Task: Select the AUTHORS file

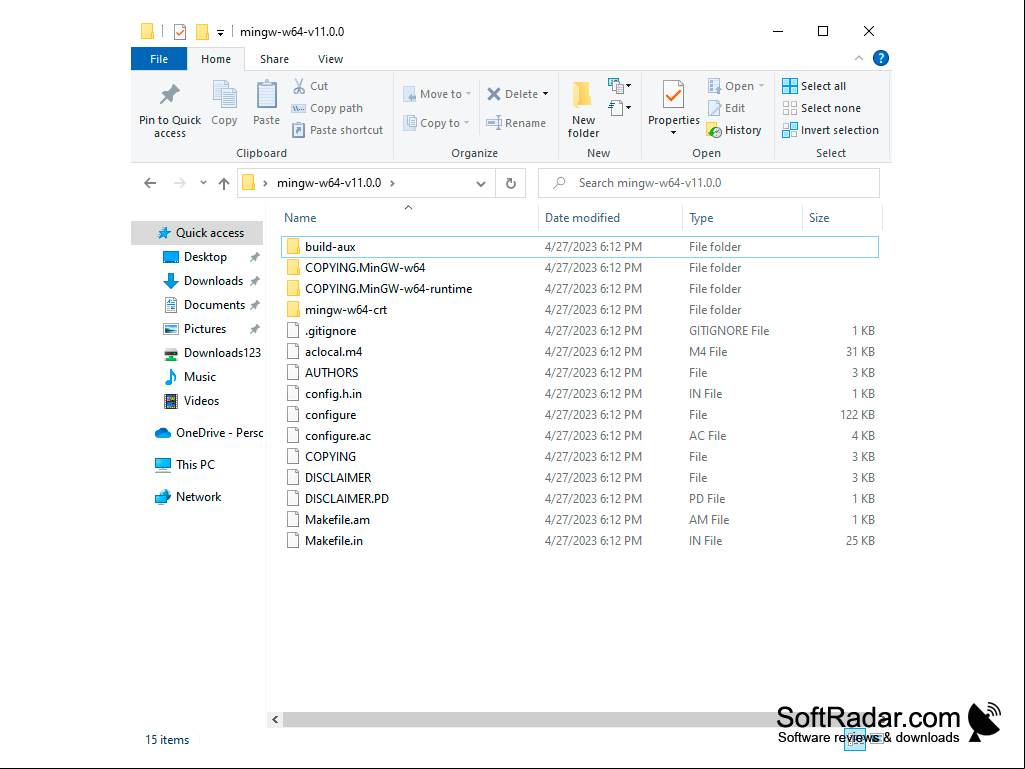Action: 579,372
